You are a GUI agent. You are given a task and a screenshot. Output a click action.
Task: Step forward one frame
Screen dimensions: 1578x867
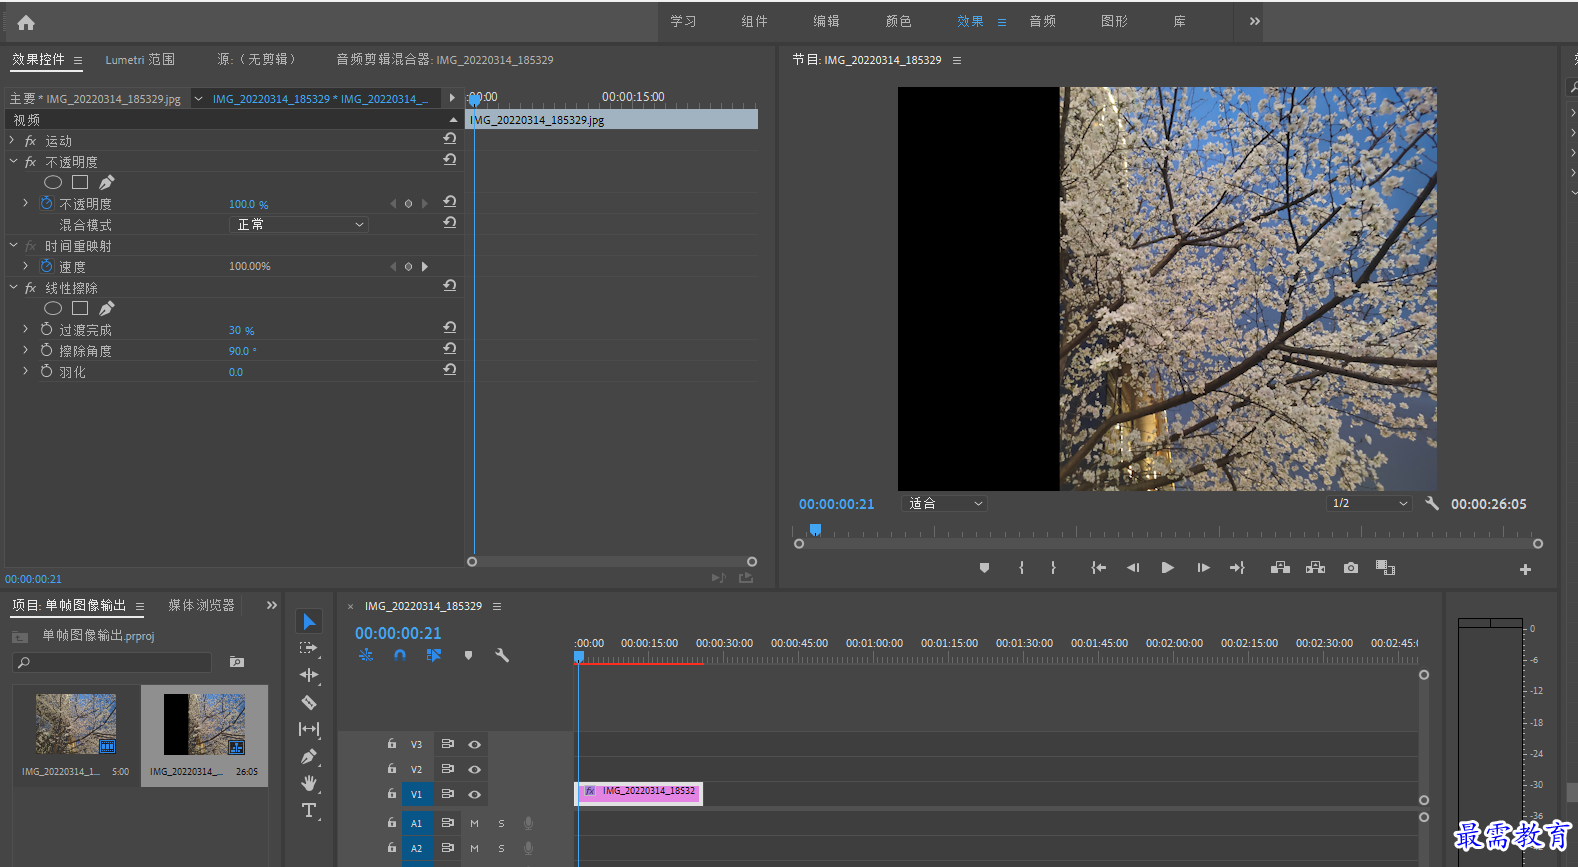pyautogui.click(x=1203, y=568)
